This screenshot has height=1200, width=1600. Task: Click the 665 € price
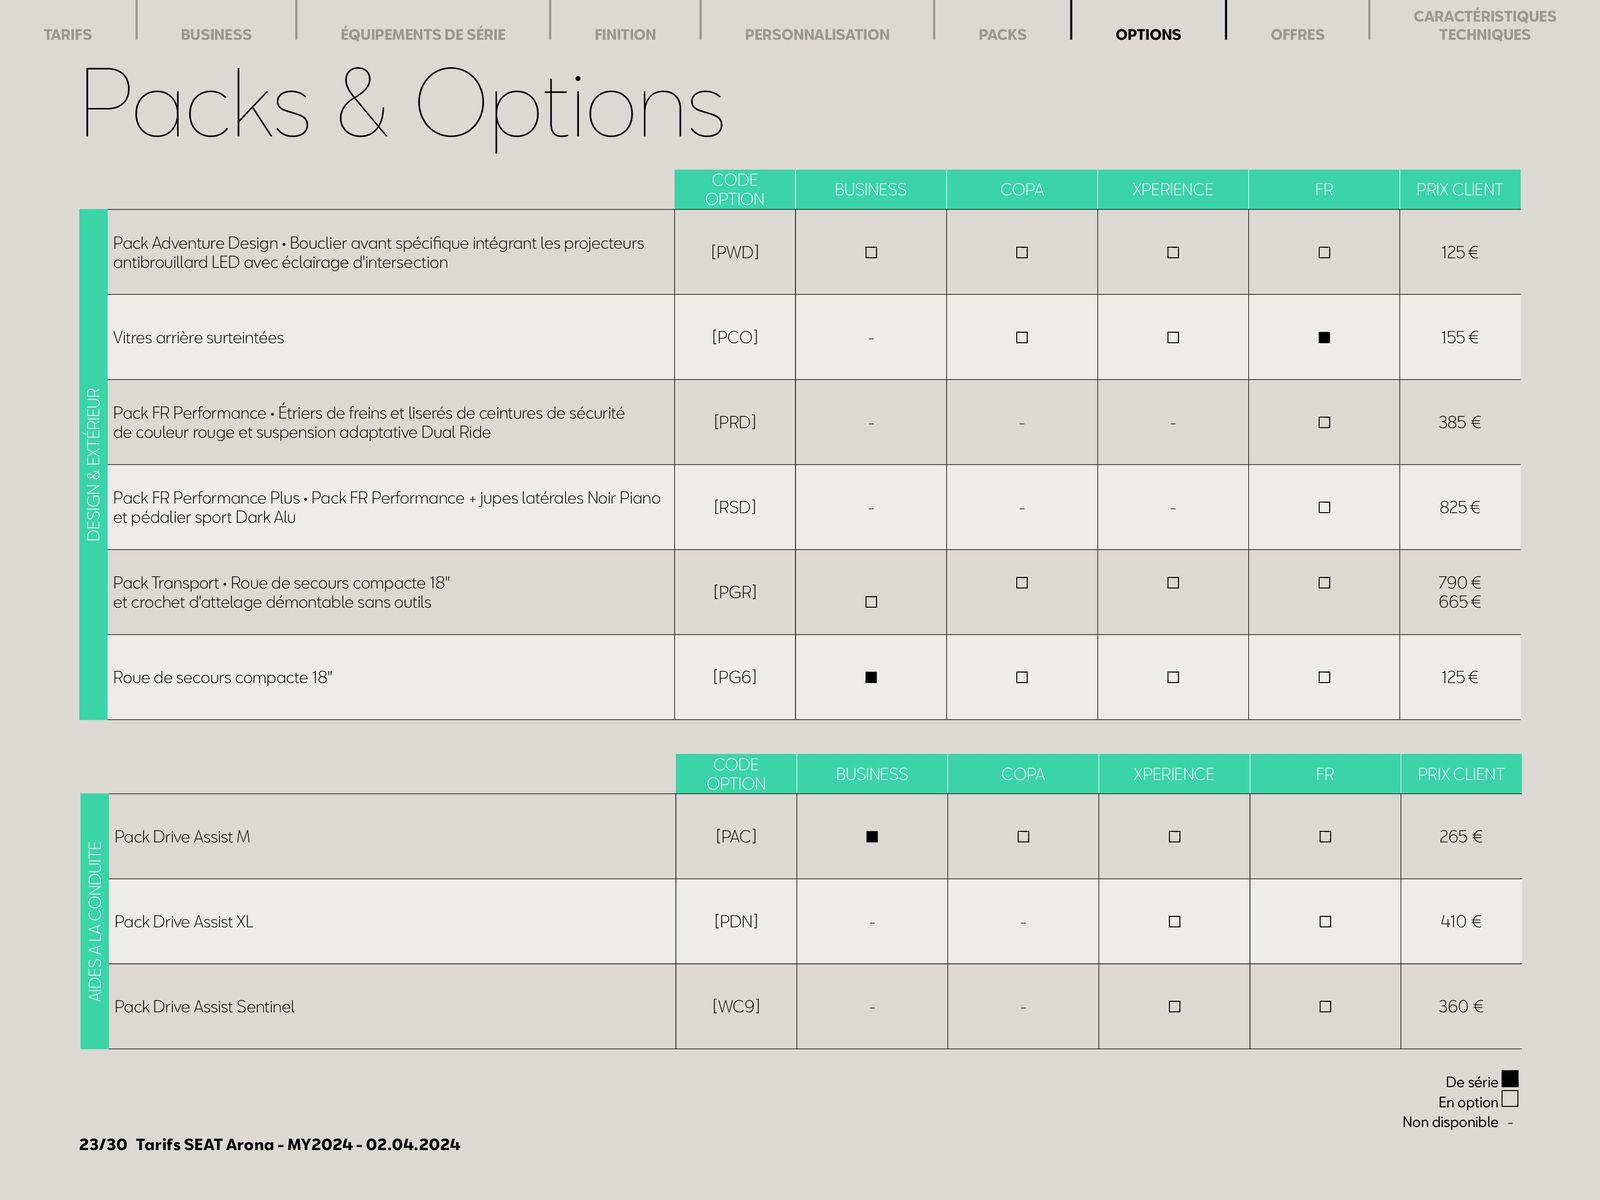pos(1460,601)
